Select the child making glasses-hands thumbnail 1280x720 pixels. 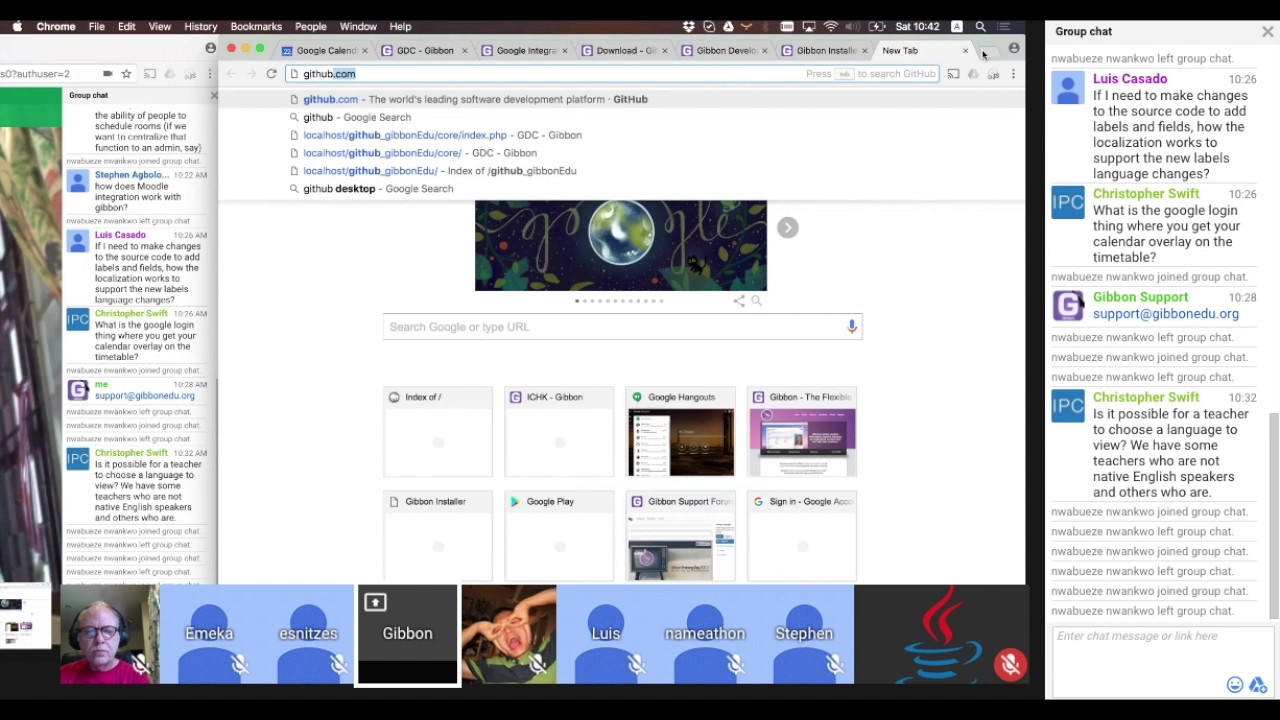point(508,634)
